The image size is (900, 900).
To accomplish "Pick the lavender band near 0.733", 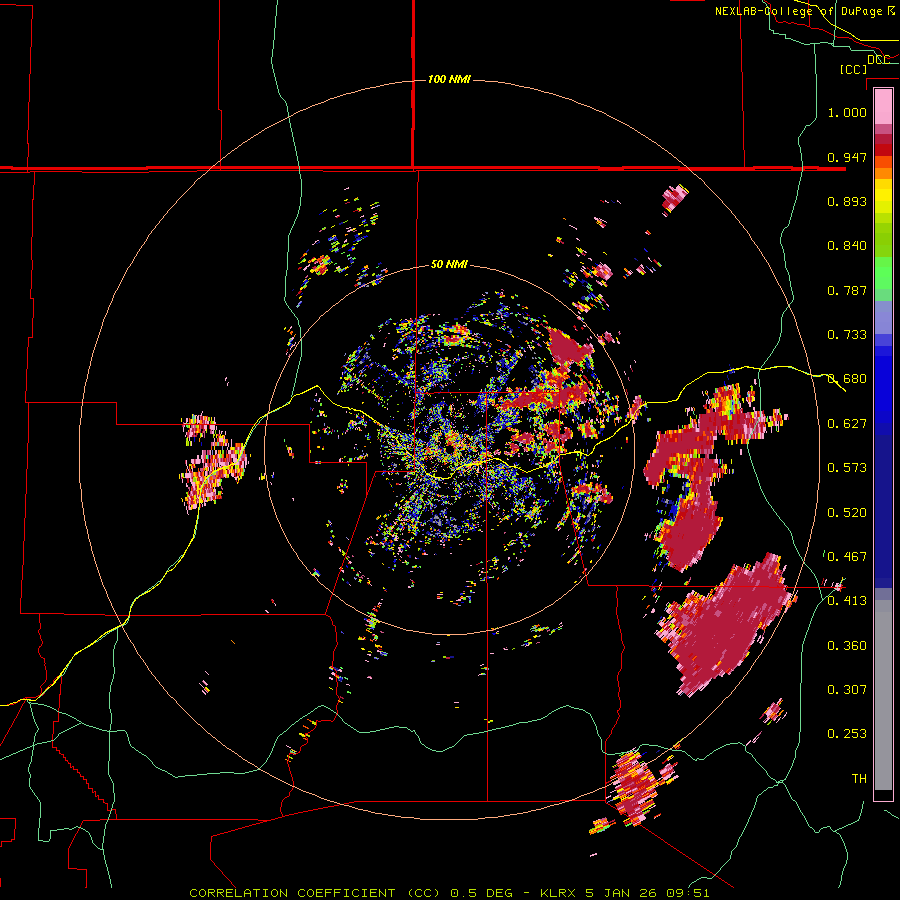I will pos(883,317).
